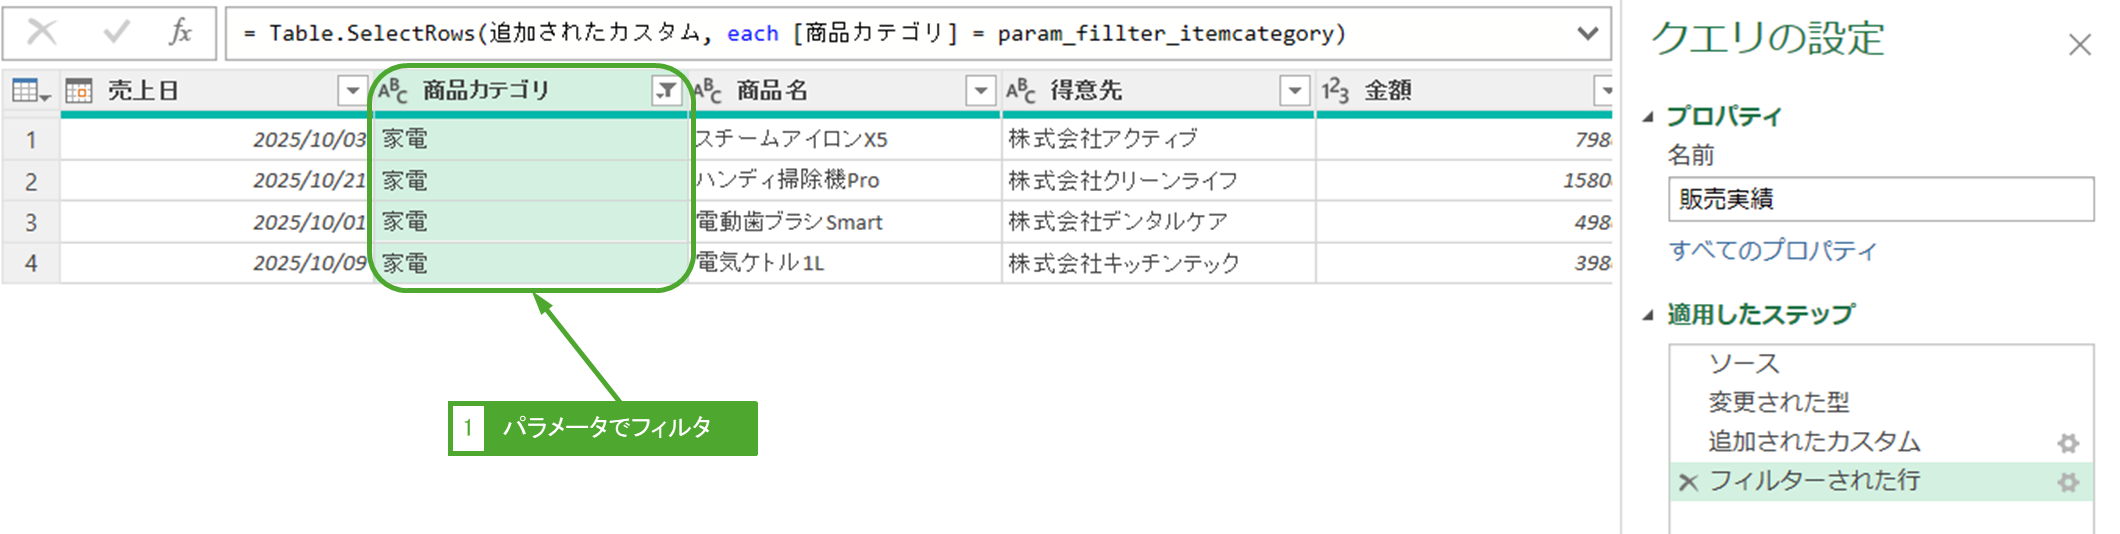Cancel formula edit with X icon
The width and height of the screenshot is (2120, 534).
(x=42, y=33)
